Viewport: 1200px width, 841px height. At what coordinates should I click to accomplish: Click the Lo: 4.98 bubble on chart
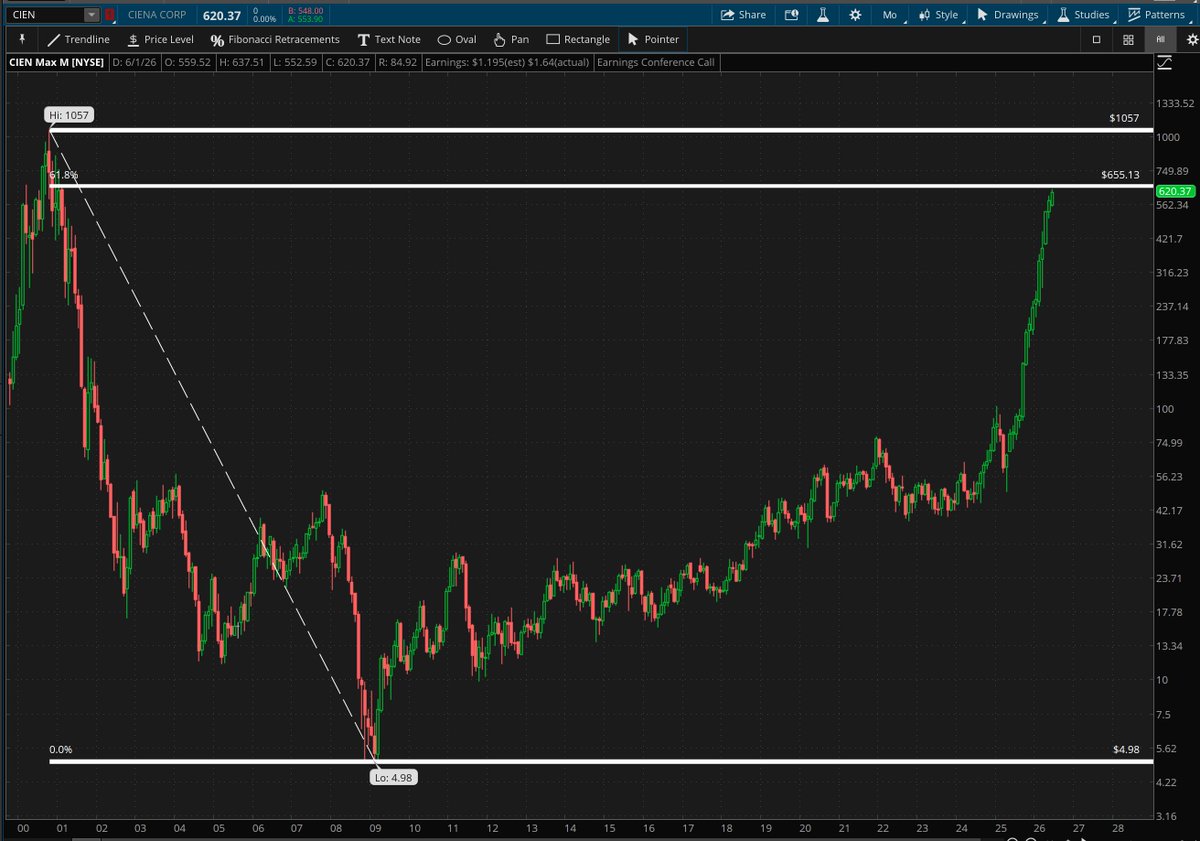(393, 776)
